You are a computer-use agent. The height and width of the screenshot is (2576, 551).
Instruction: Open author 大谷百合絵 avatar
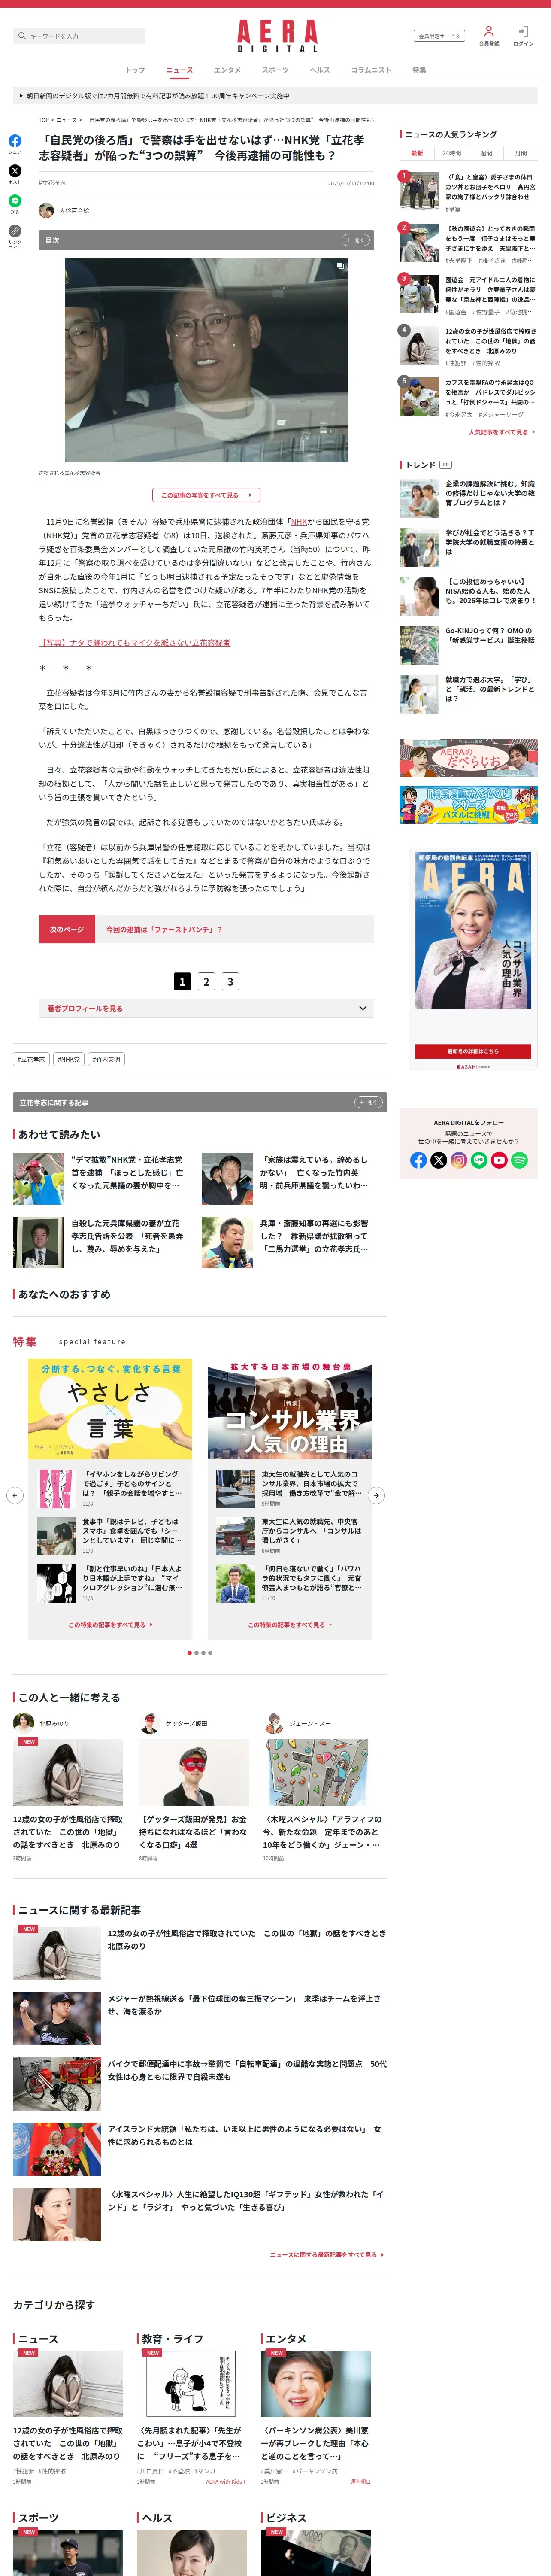click(x=46, y=210)
